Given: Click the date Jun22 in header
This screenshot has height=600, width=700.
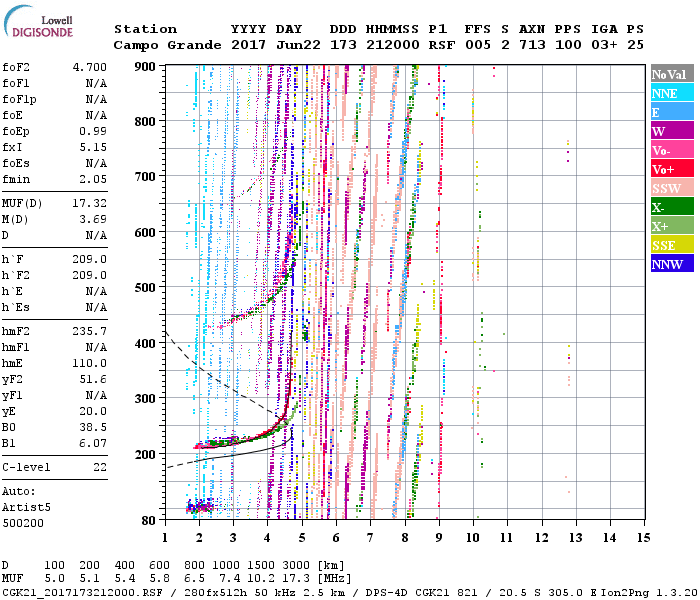Looking at the screenshot, I should pyautogui.click(x=298, y=45).
